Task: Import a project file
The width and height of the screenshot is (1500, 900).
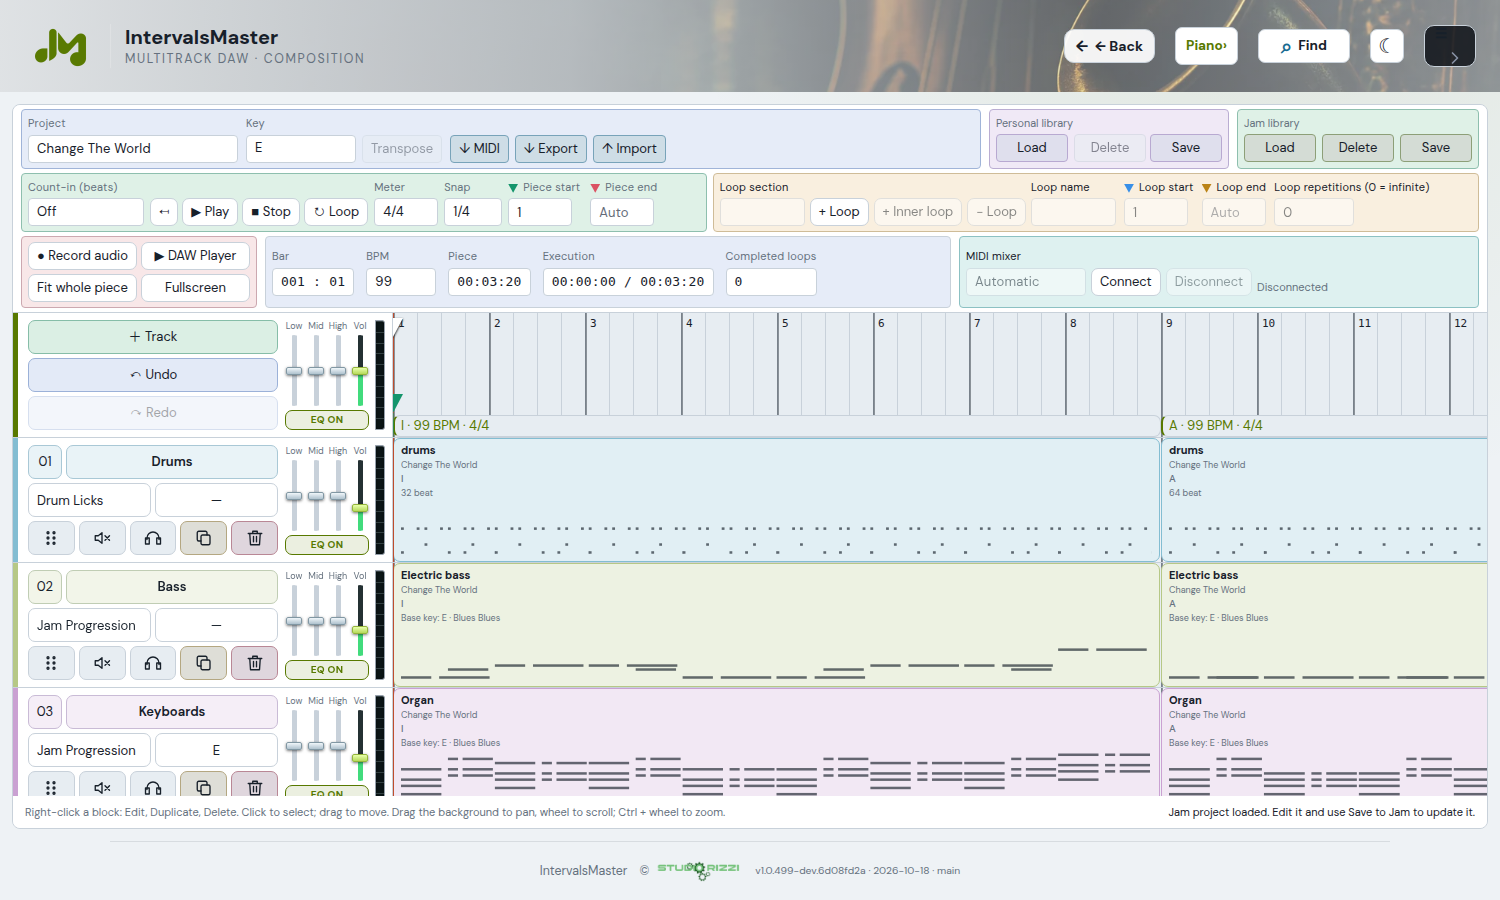Action: click(629, 149)
